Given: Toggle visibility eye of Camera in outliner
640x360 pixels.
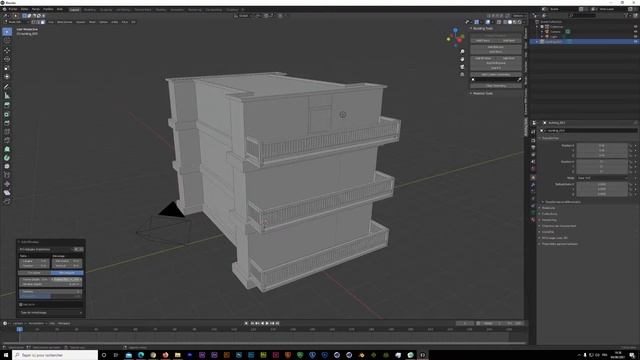Looking at the screenshot, I should click(x=635, y=31).
